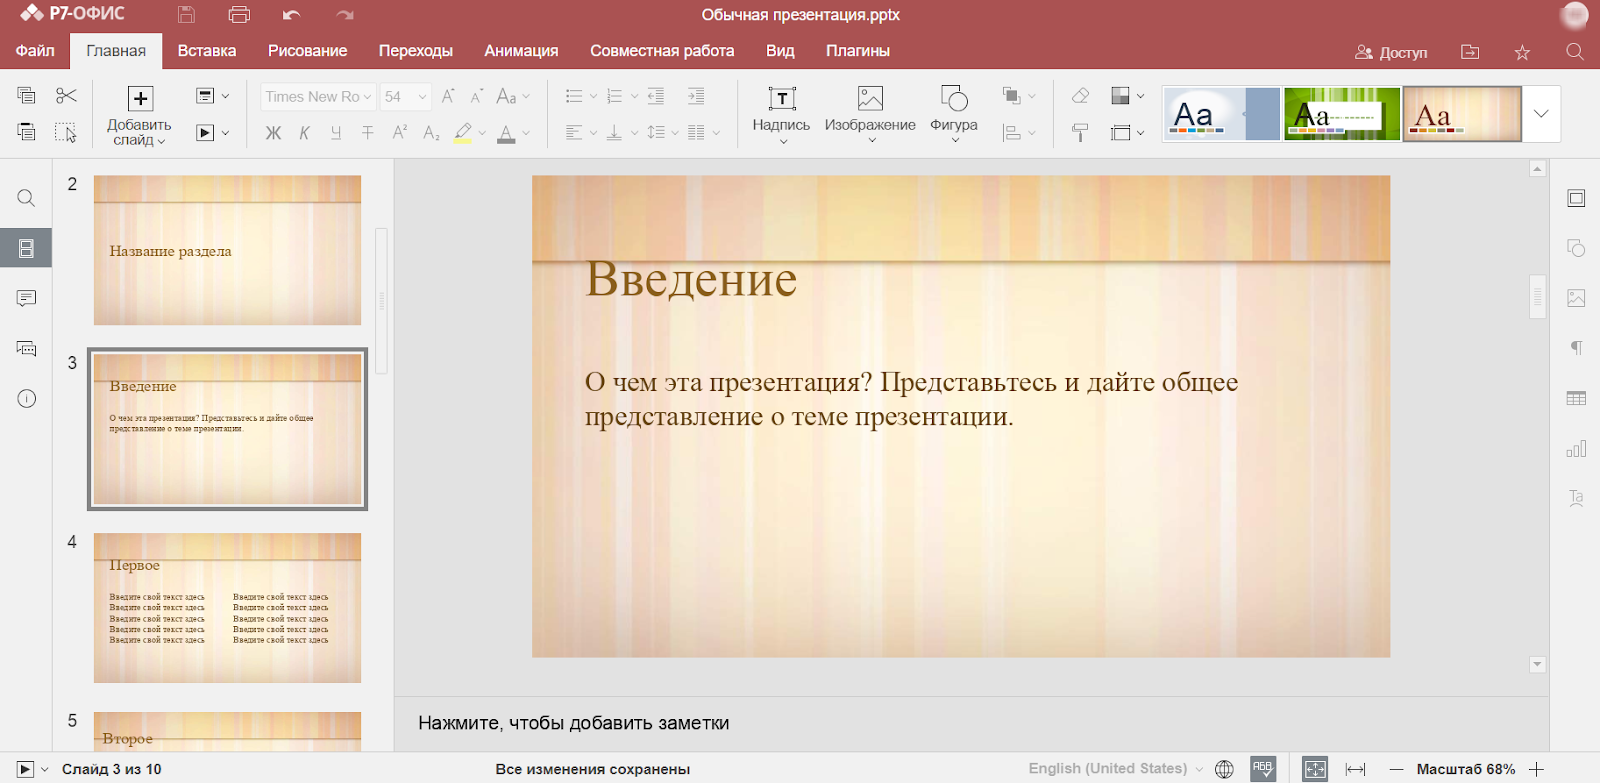The image size is (1600, 783).
Task: Show the slides panel in left sidebar
Action: (27, 248)
